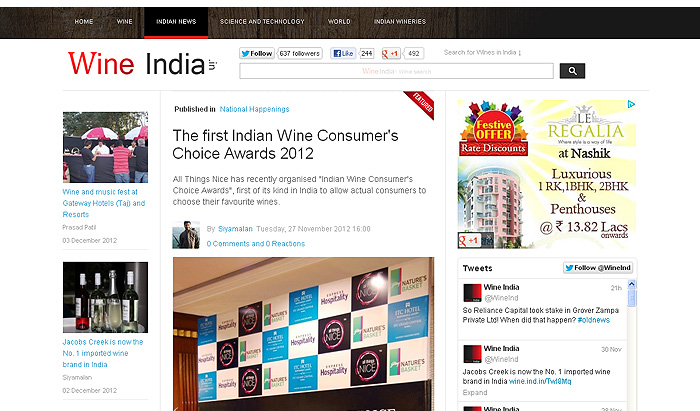The image size is (700, 411).
Task: Click Follow @WineInd button
Action: coord(598,268)
